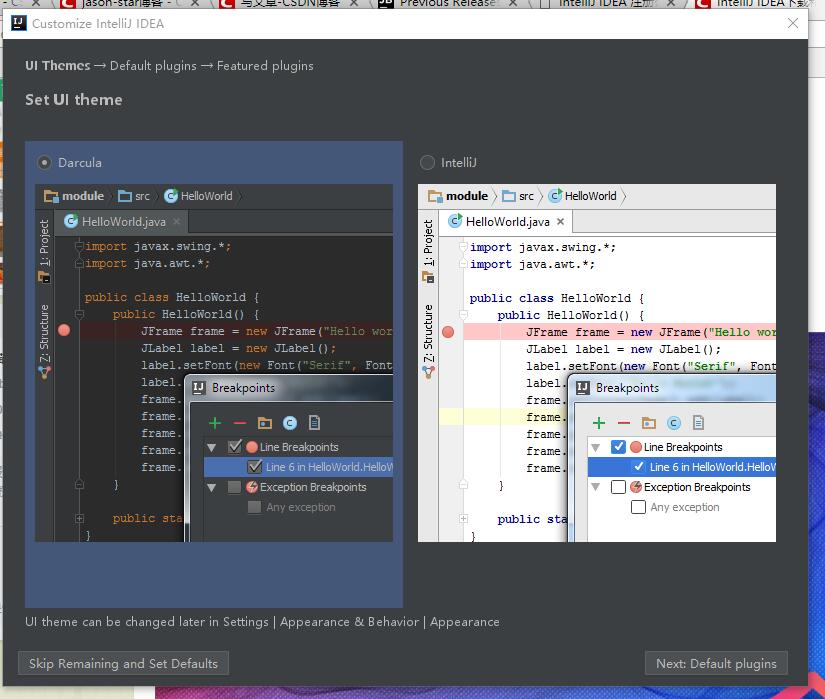Close HelloWorld.java tab in IntelliJ preview
Viewport: 825px width, 699px height.
pos(561,222)
